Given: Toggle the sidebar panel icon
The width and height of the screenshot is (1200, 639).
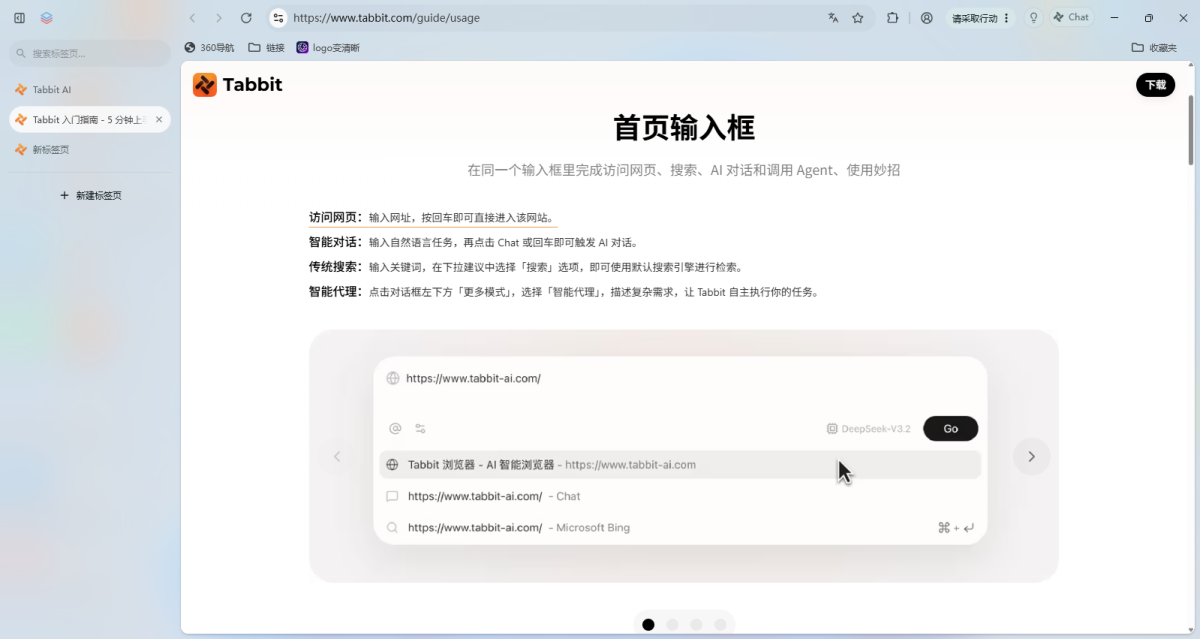Looking at the screenshot, I should tap(19, 18).
